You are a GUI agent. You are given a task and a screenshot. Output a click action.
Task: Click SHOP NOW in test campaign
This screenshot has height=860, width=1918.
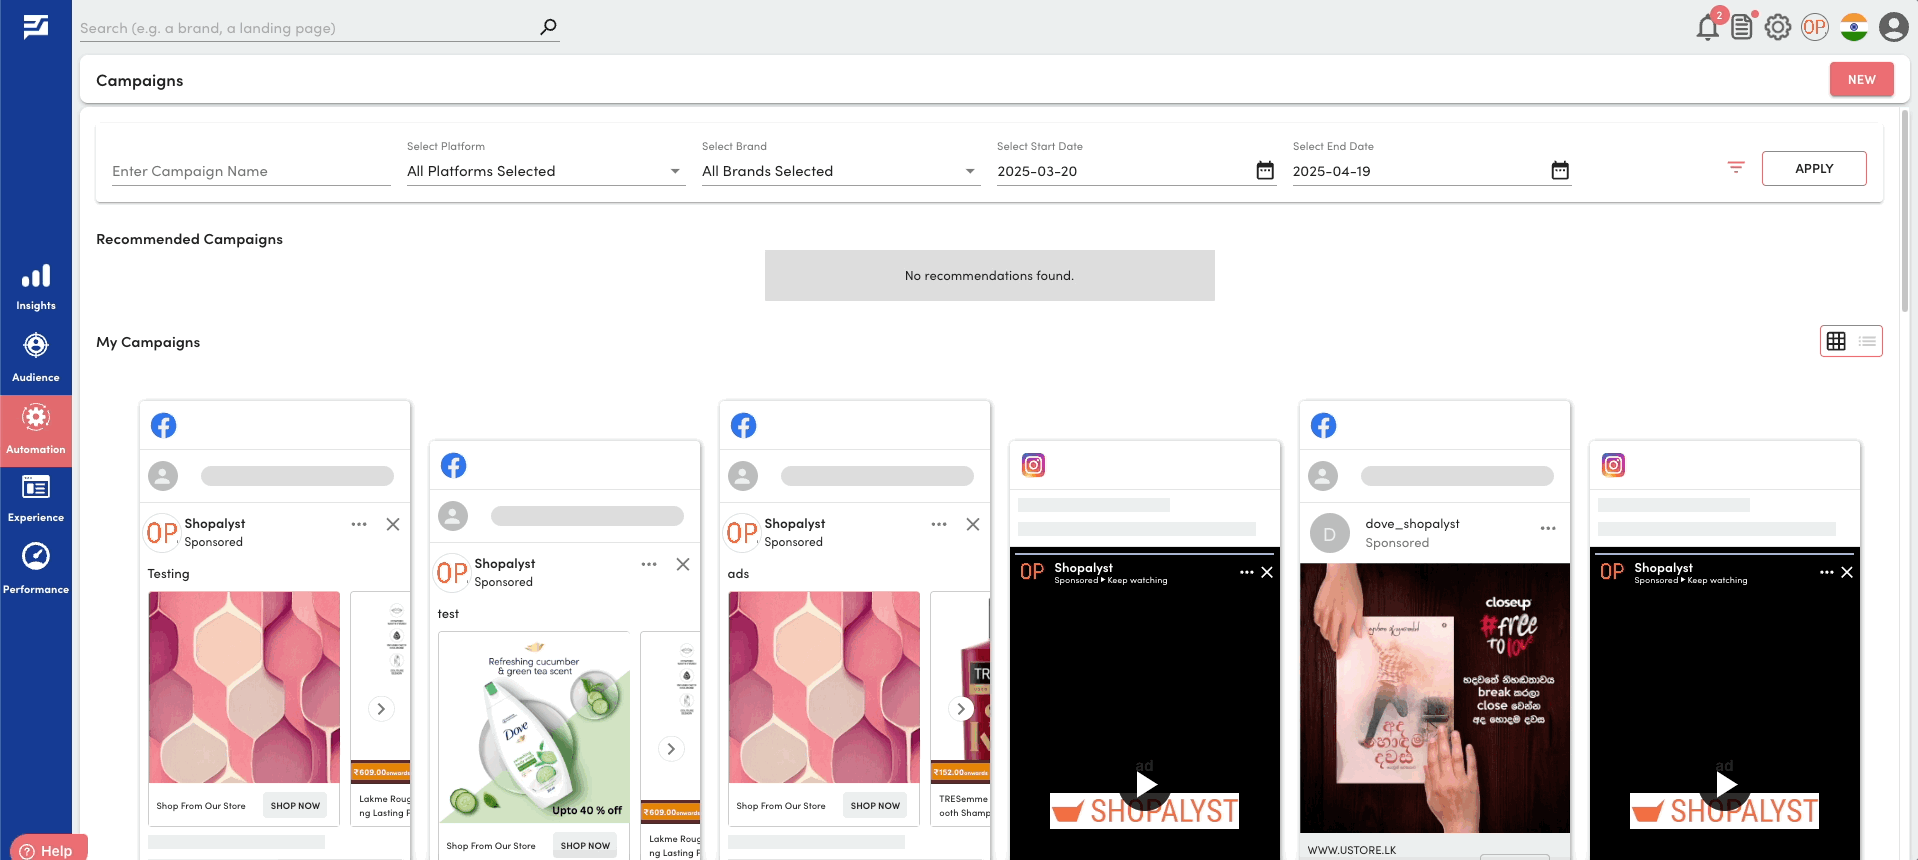click(585, 846)
